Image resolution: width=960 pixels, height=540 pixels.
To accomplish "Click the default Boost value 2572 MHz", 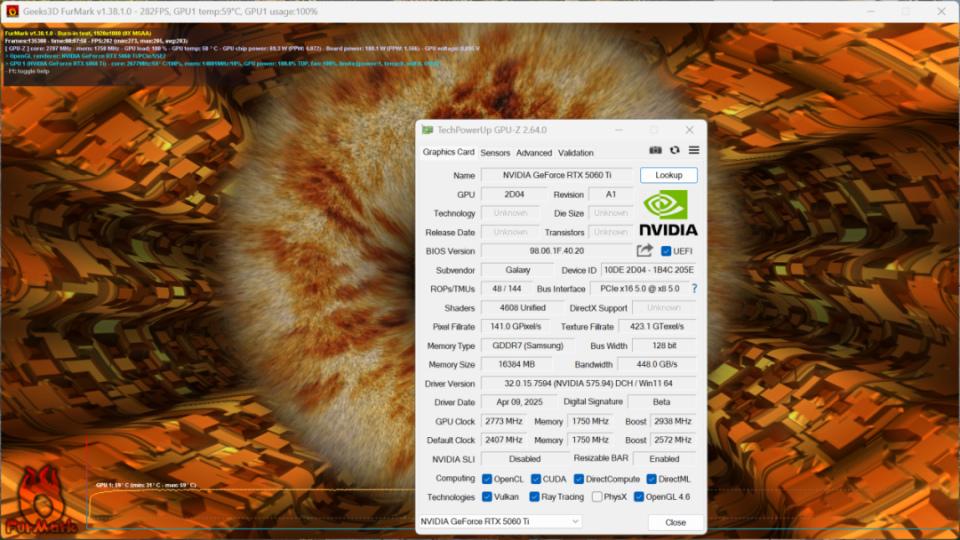I will coord(672,440).
